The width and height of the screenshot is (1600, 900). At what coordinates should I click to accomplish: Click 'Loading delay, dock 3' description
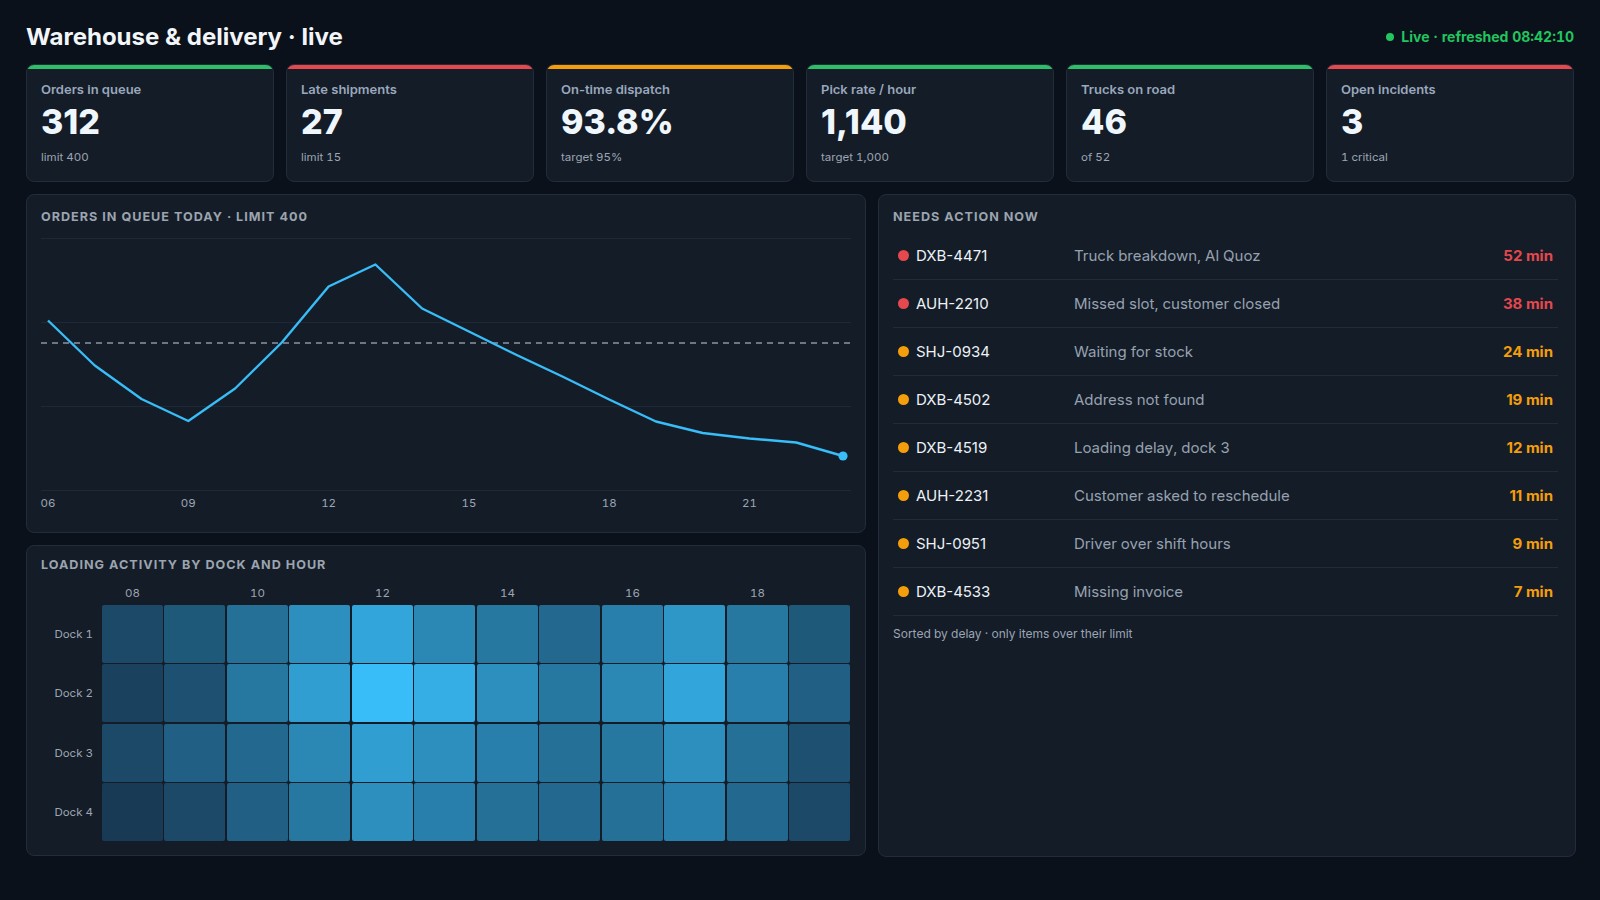coord(1152,448)
